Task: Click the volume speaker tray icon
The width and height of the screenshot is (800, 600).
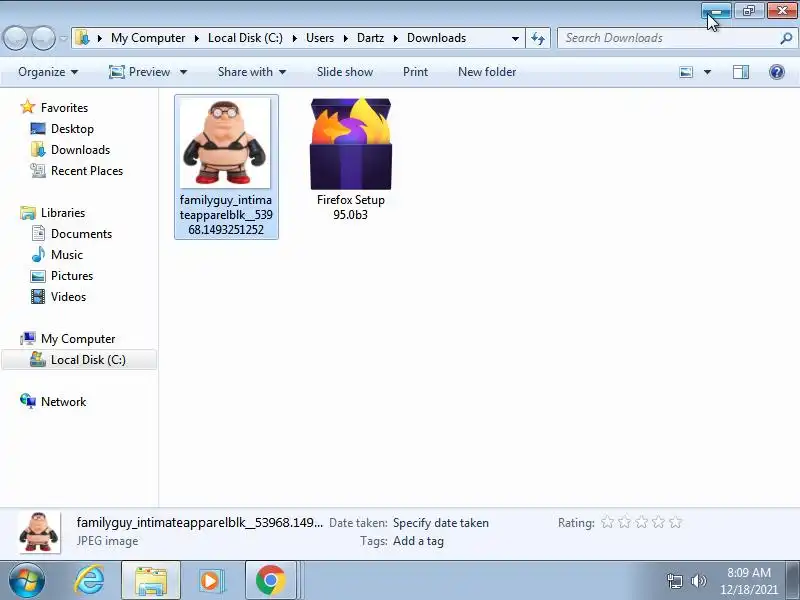Action: click(x=698, y=581)
